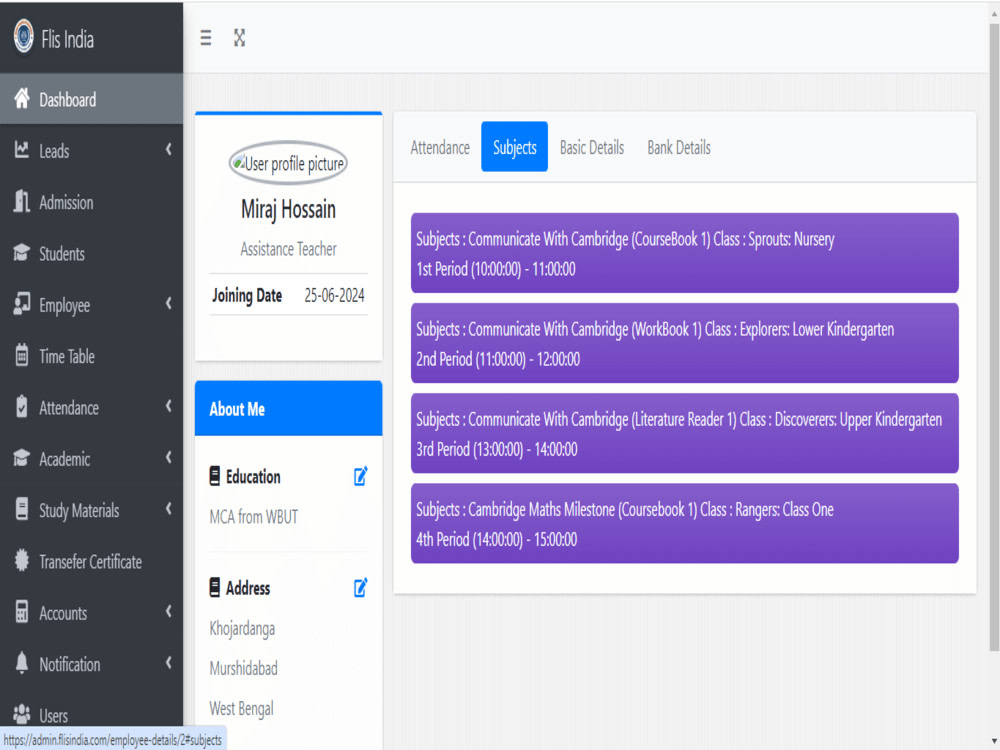Open Users page from sidebar

(91, 715)
